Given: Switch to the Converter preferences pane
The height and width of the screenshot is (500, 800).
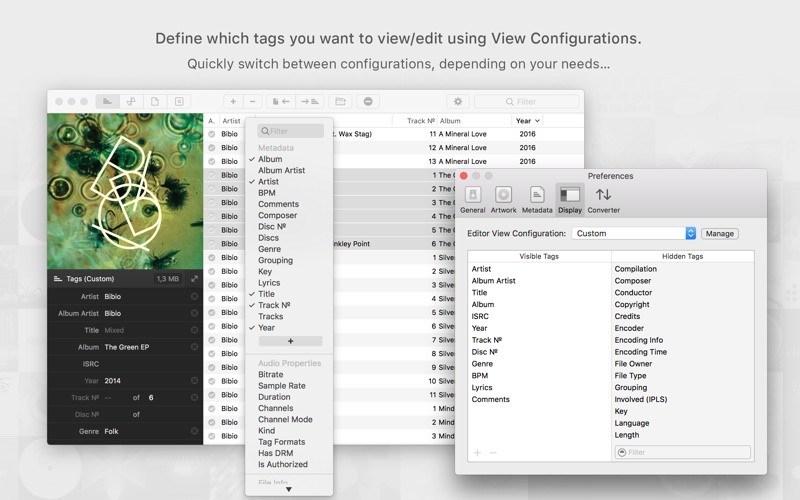Looking at the screenshot, I should click(x=603, y=199).
